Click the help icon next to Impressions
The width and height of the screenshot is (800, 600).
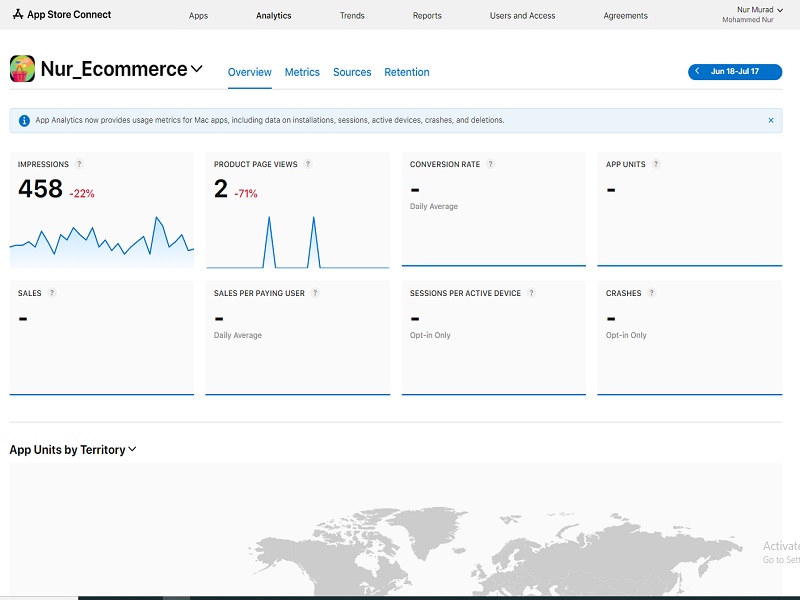pos(79,164)
